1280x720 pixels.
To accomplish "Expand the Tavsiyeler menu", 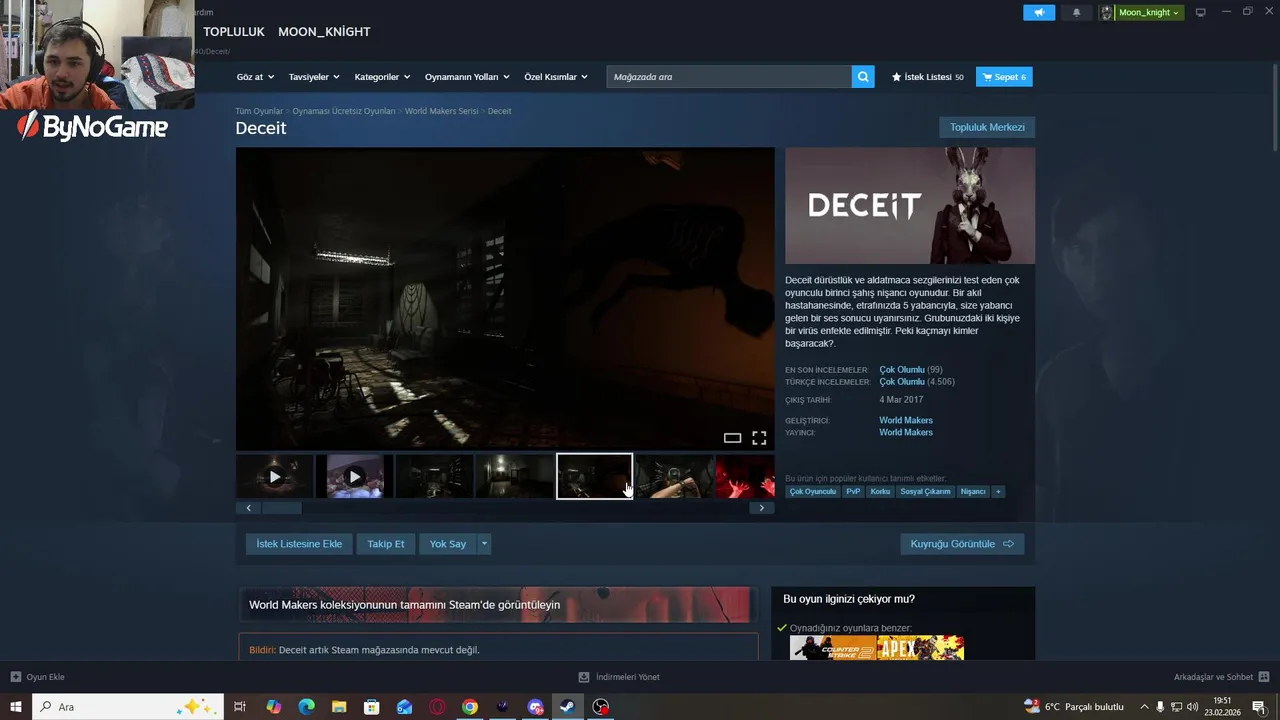I will pos(314,77).
